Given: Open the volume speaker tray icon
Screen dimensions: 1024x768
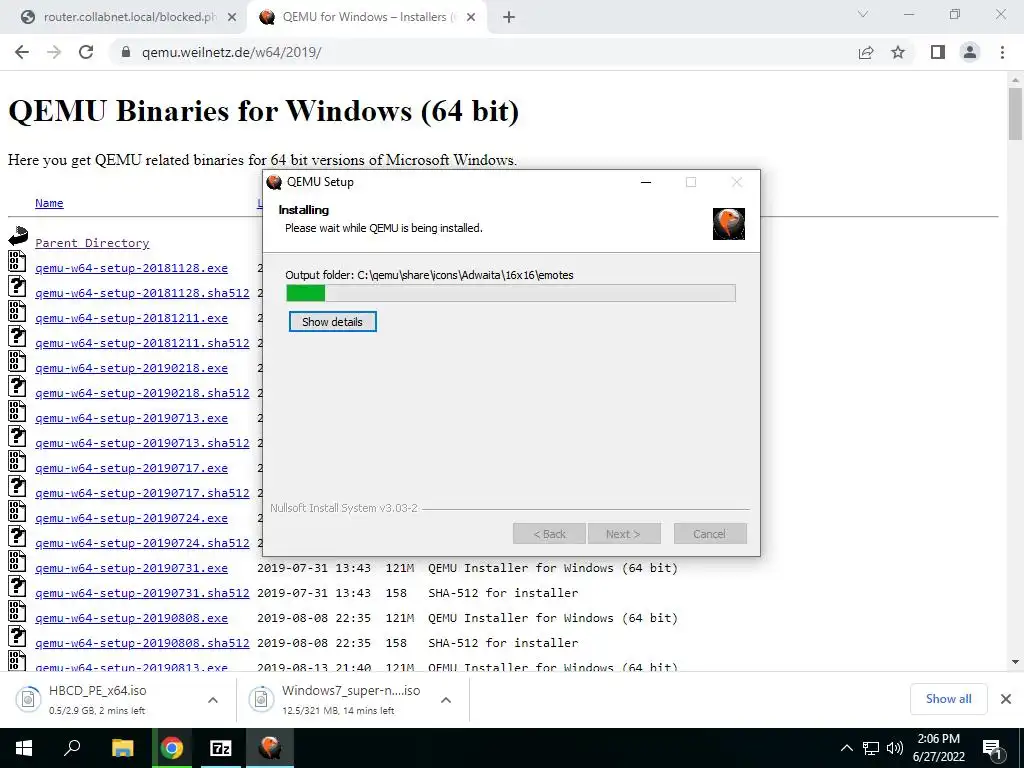Looking at the screenshot, I should tap(895, 748).
